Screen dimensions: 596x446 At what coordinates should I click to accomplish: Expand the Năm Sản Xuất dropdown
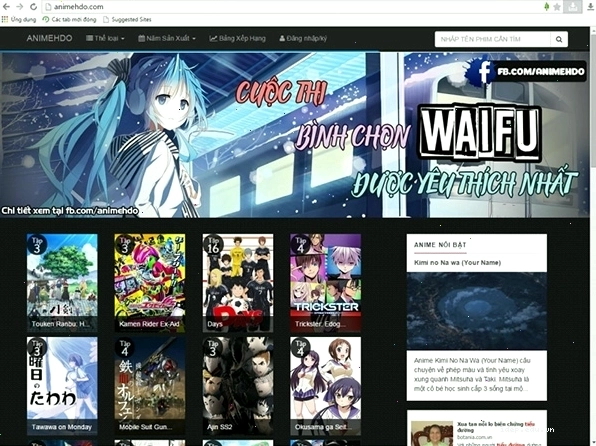click(x=167, y=38)
